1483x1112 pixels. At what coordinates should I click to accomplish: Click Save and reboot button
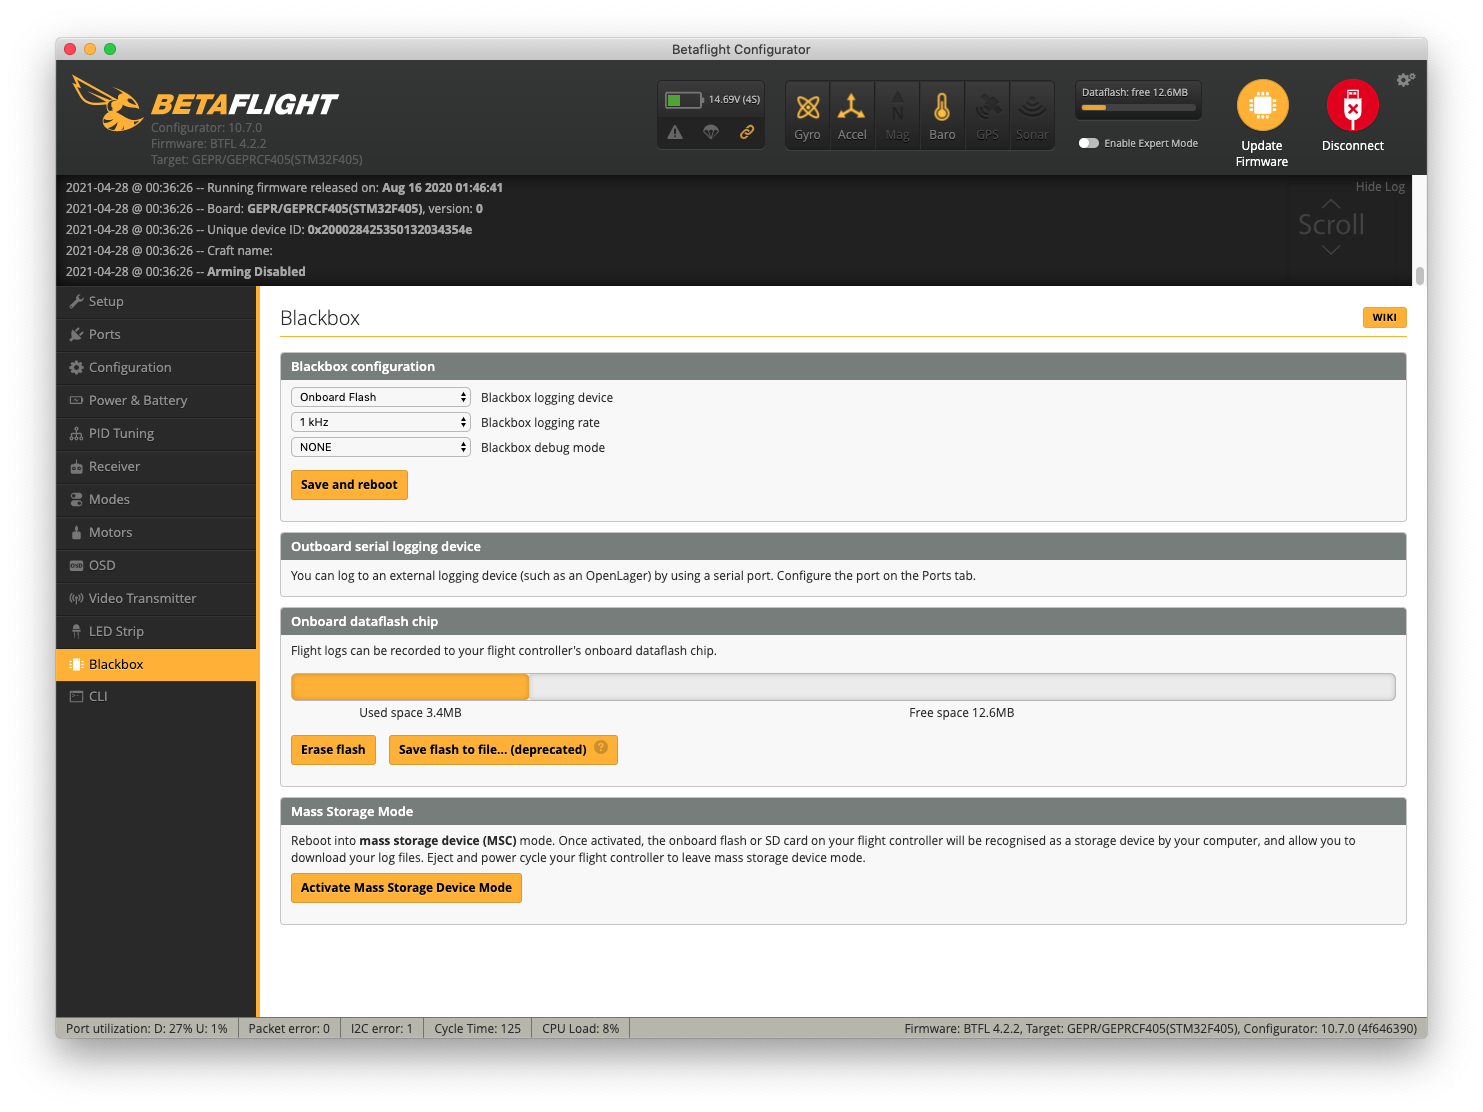coord(349,484)
